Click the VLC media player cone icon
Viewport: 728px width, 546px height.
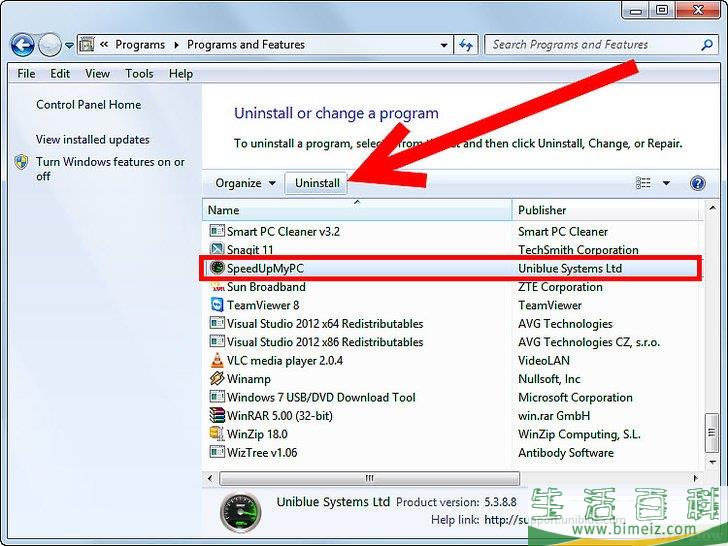coord(217,360)
